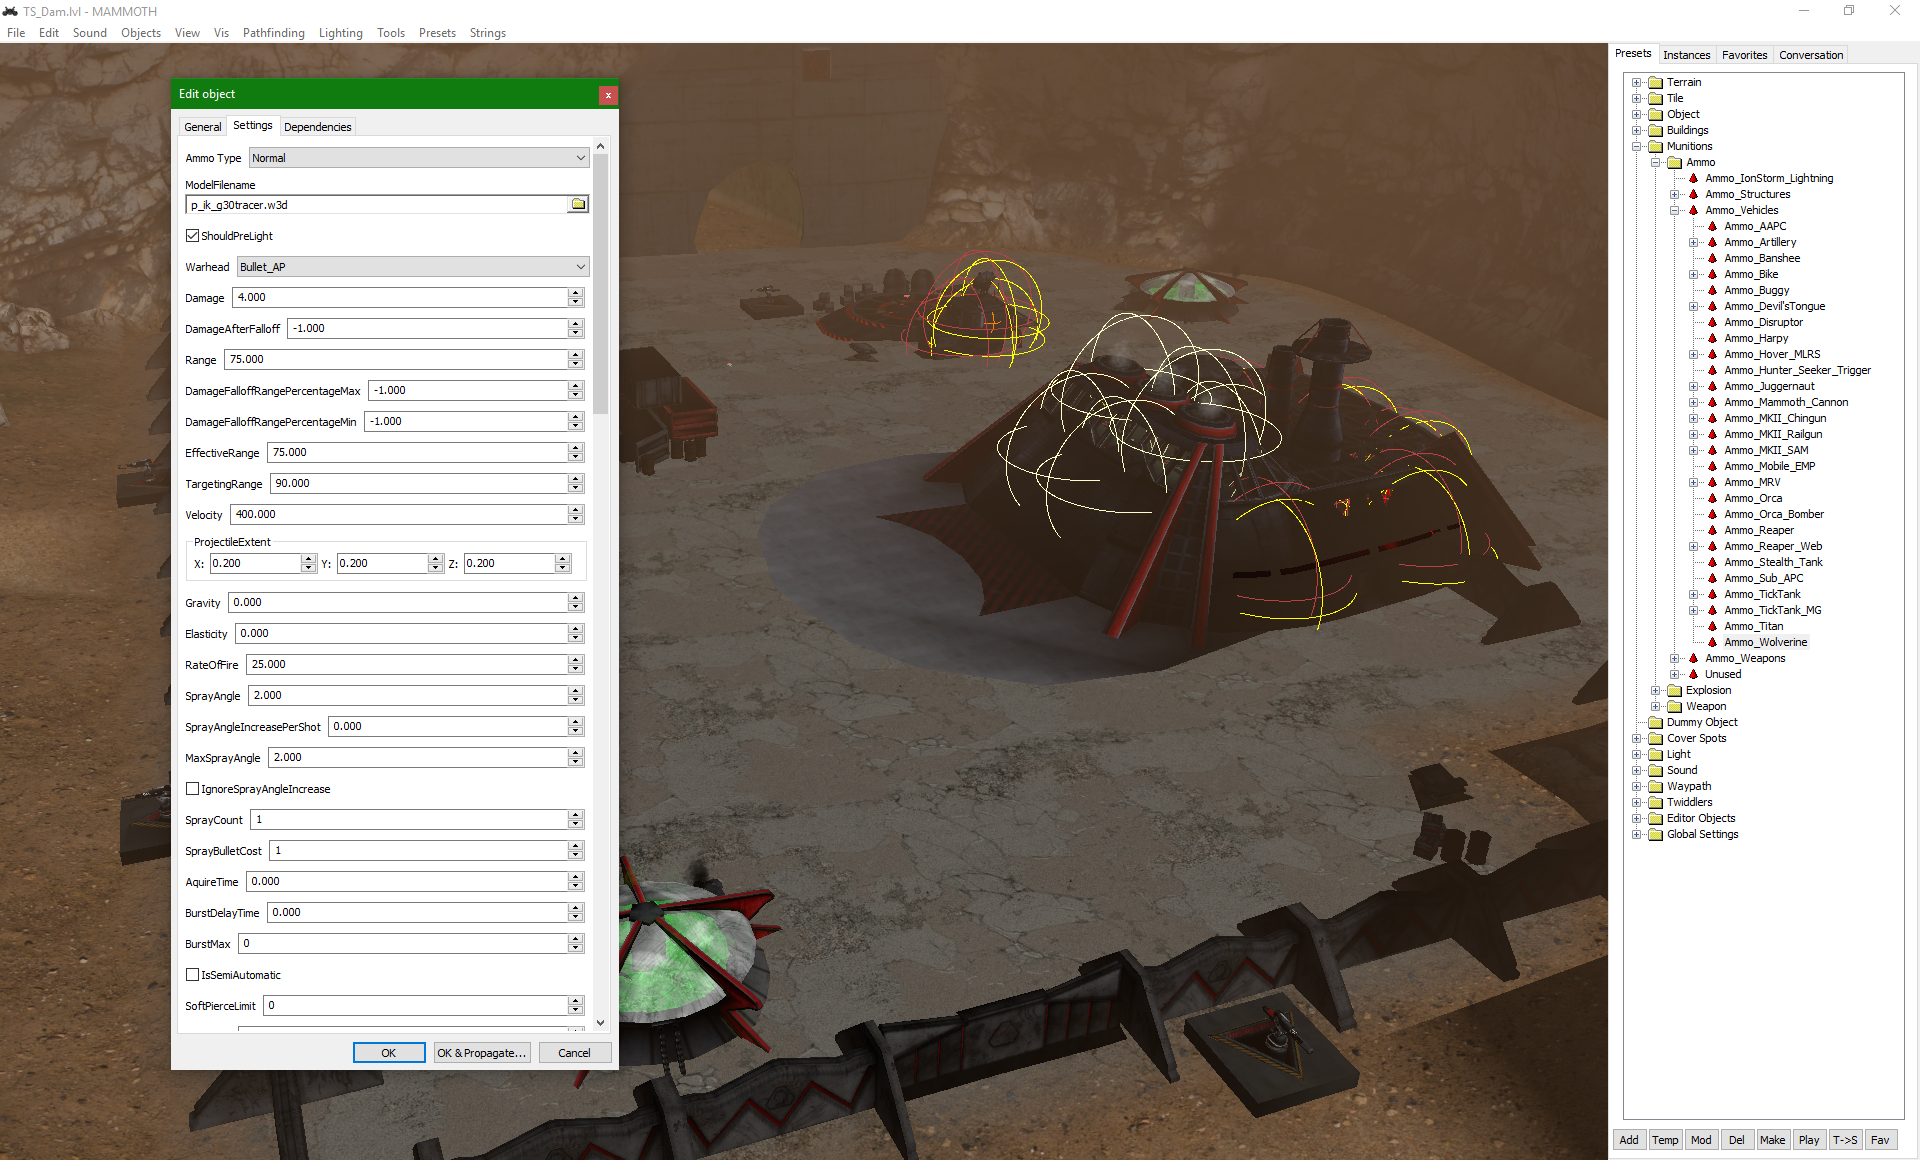
Task: Click the Terrain folder icon
Action: [x=1655, y=82]
